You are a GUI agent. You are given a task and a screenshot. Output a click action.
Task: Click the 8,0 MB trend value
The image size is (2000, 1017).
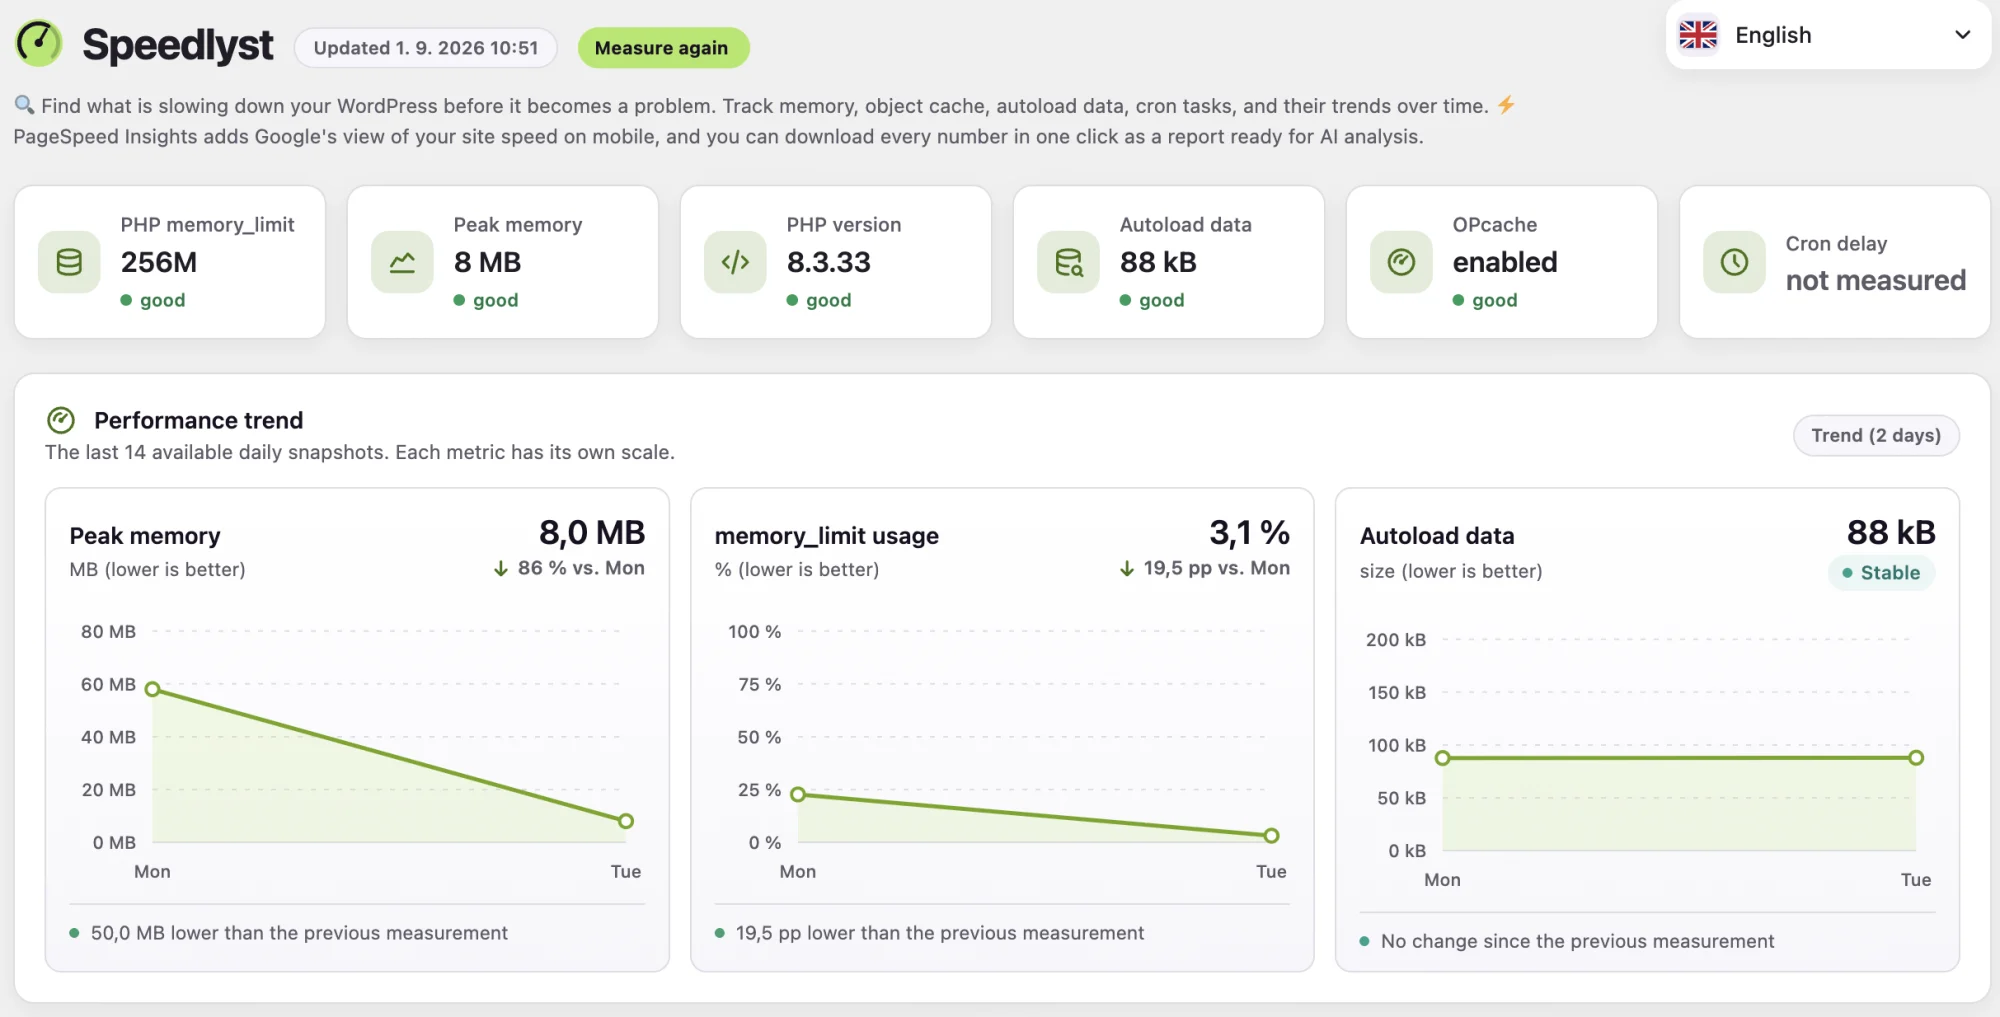click(x=592, y=532)
